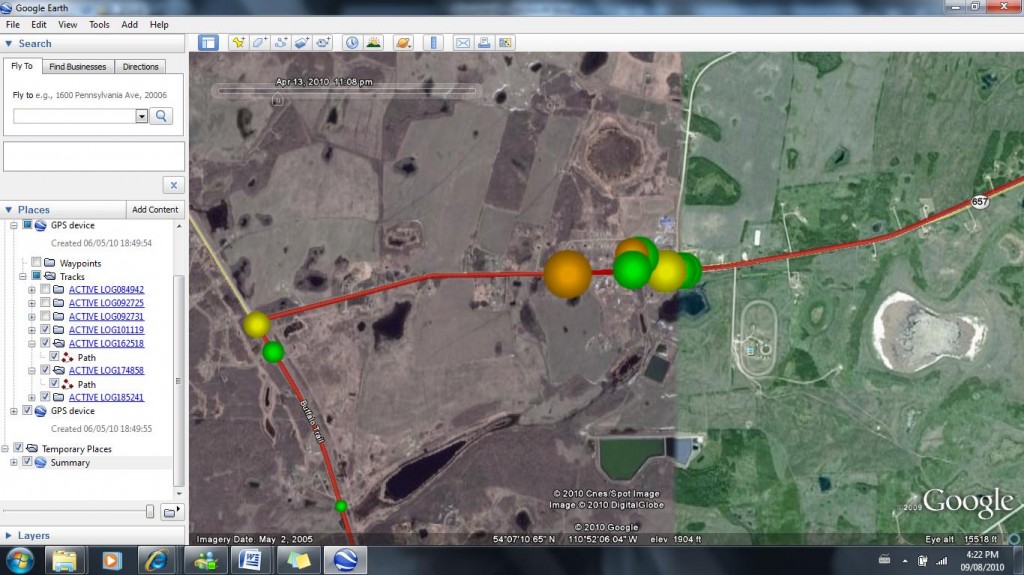Image resolution: width=1024 pixels, height=575 pixels.
Task: Switch to the Find Businesses tab
Action: click(x=78, y=67)
